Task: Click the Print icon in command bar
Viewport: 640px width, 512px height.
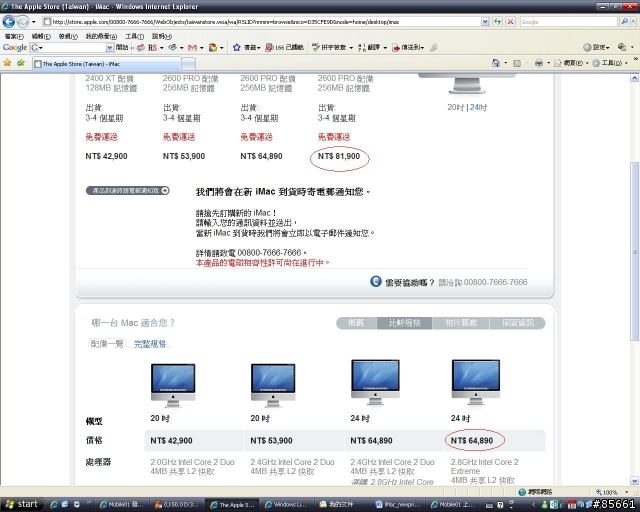Action: (x=539, y=63)
